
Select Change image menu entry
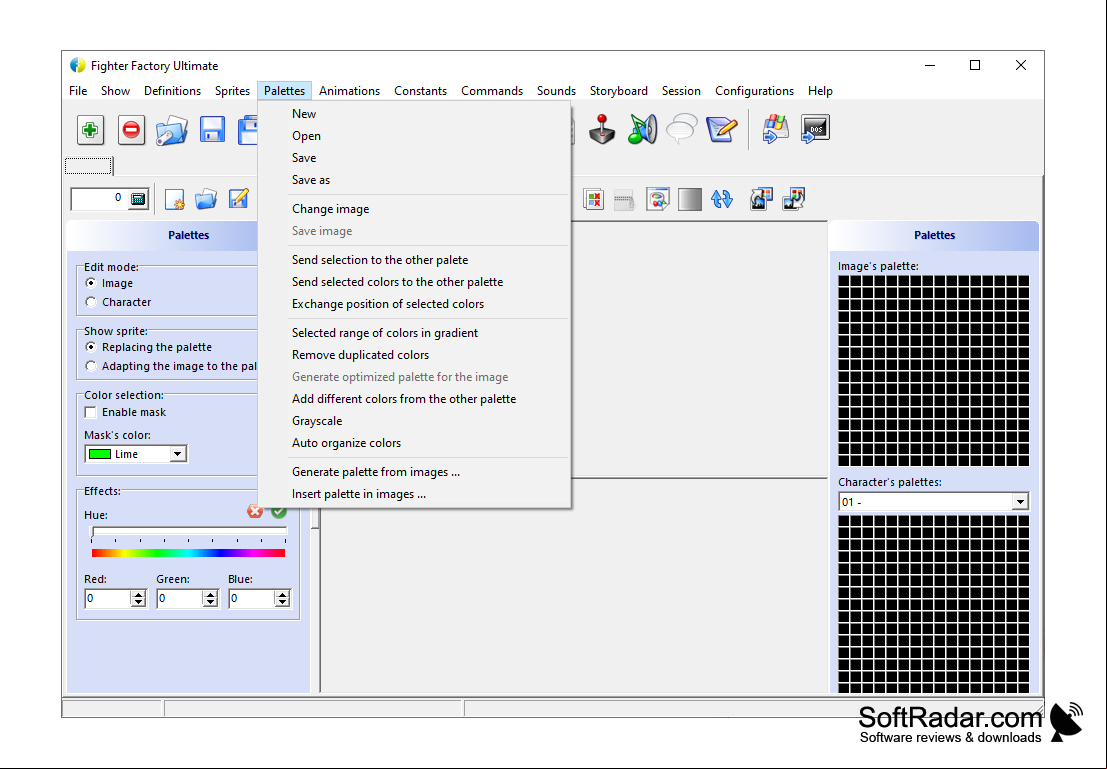(x=414, y=209)
